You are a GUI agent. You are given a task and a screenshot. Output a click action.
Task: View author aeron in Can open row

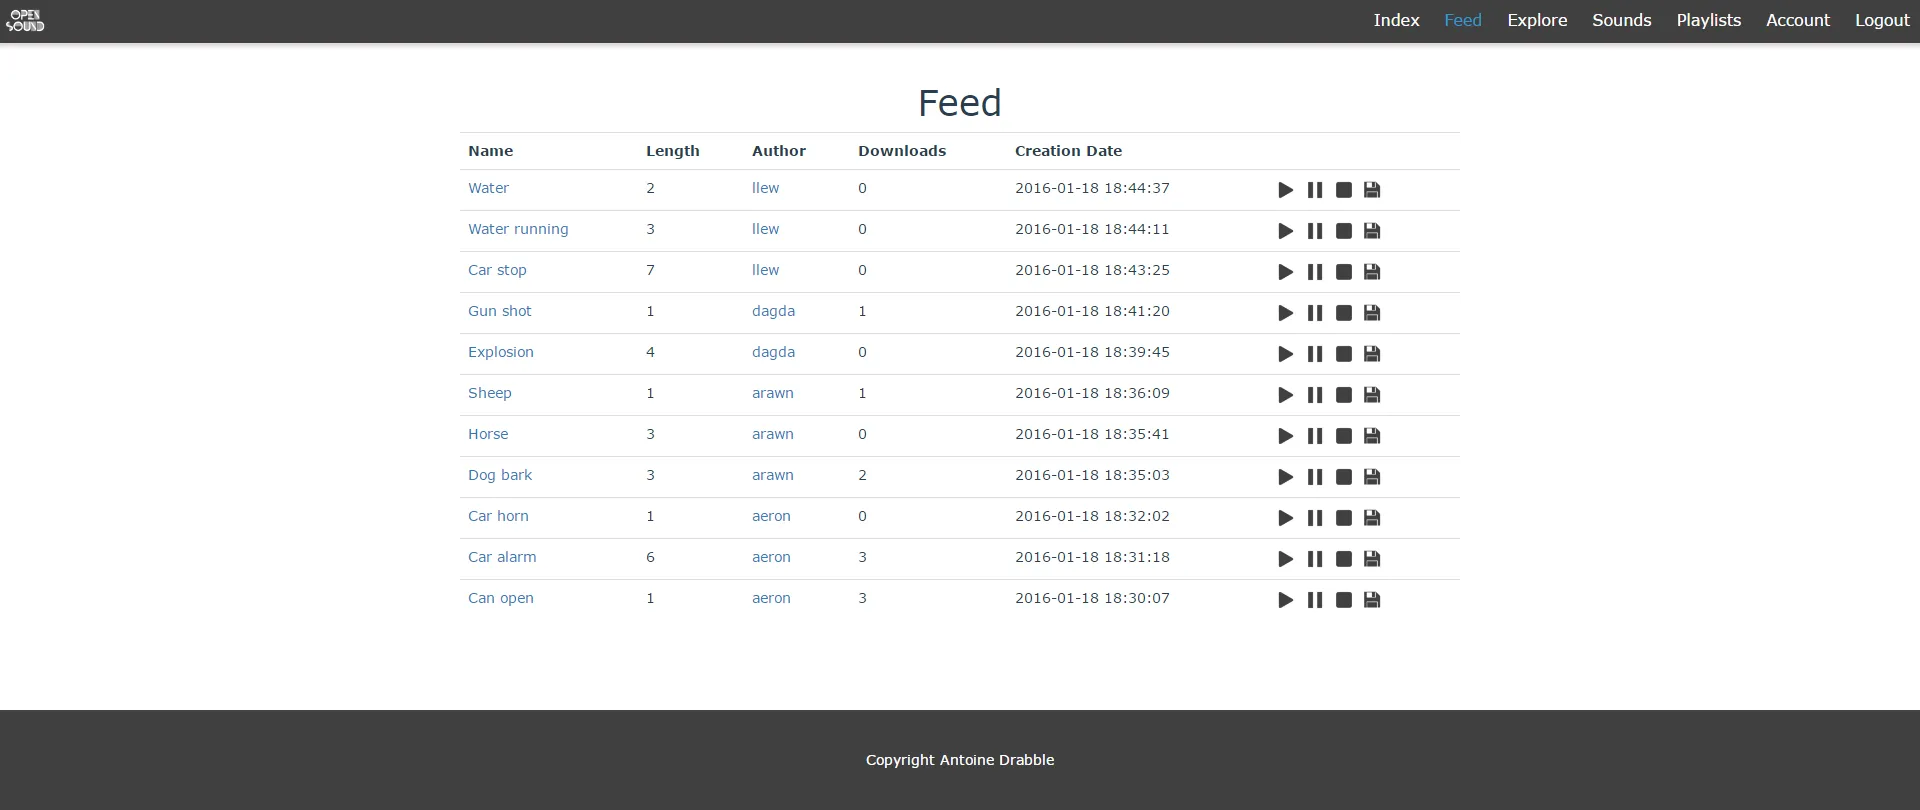[771, 598]
